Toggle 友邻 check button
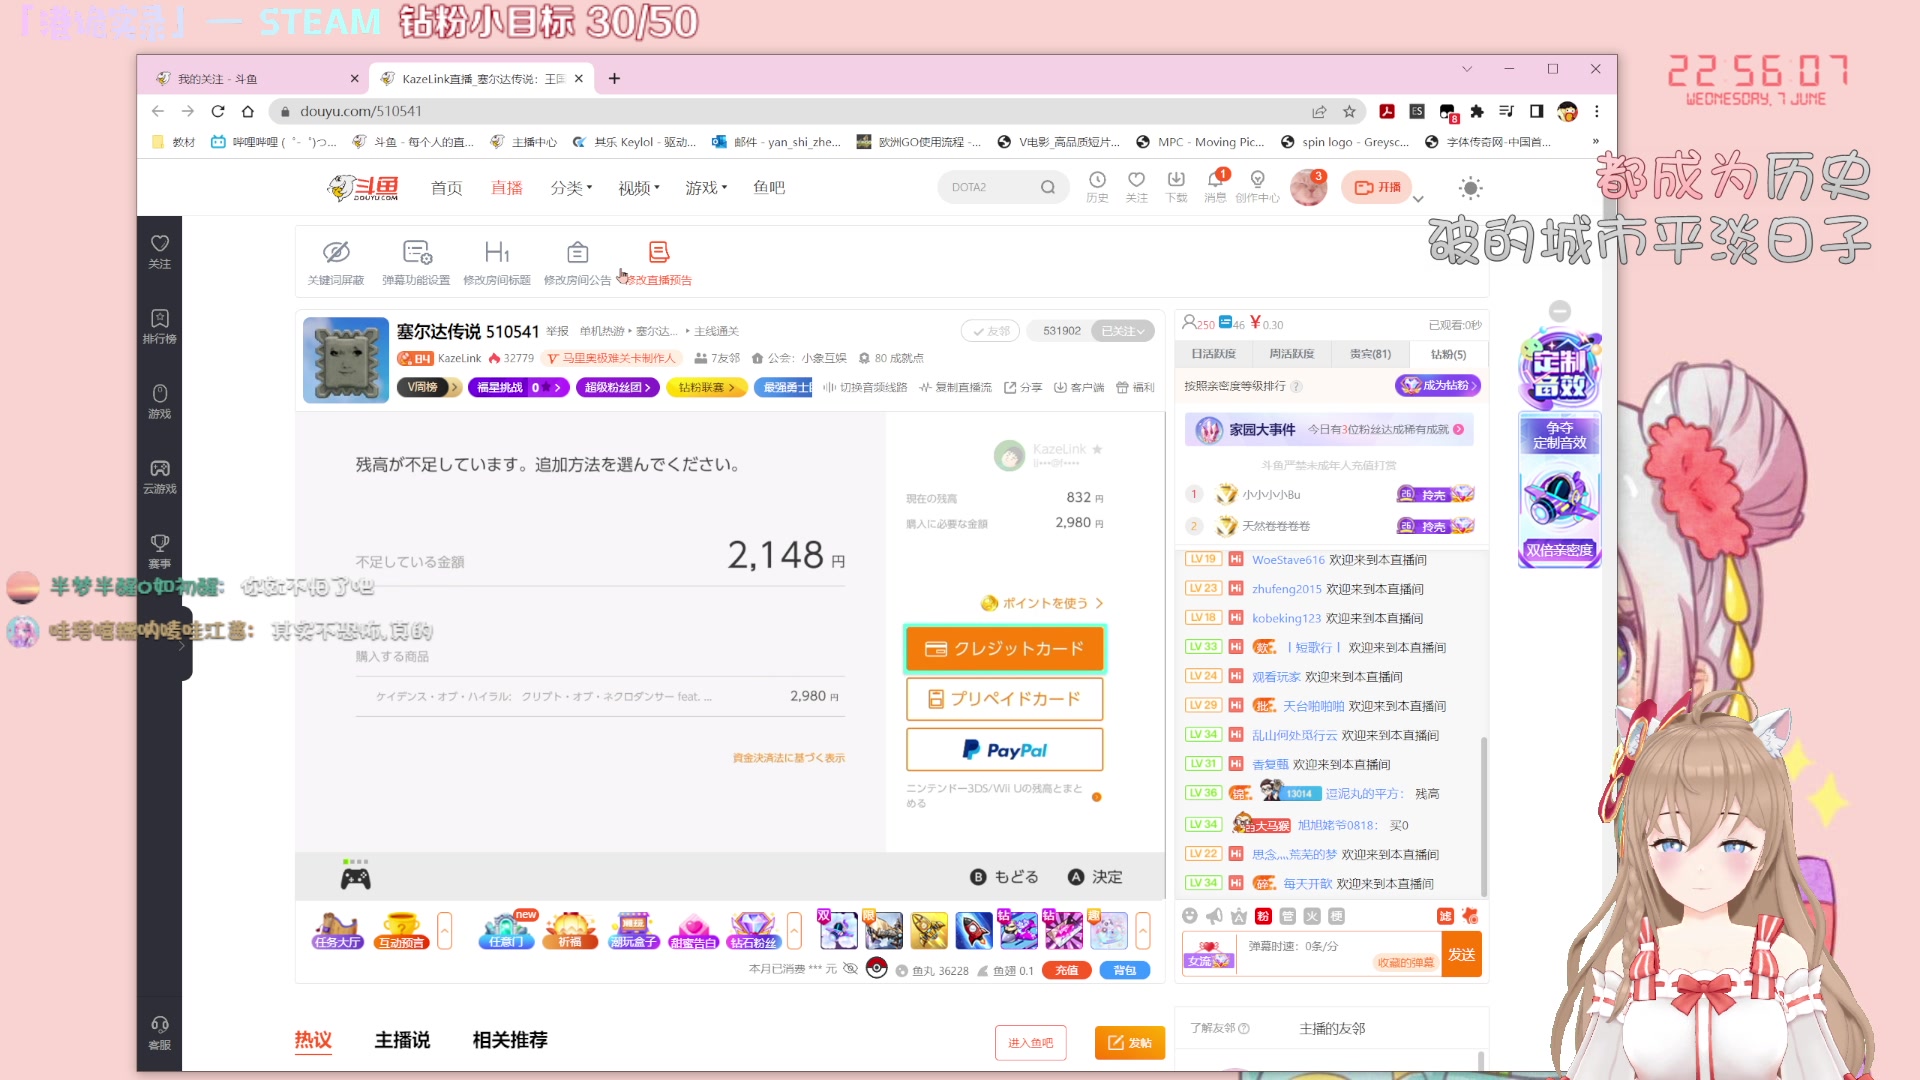 coord(990,331)
